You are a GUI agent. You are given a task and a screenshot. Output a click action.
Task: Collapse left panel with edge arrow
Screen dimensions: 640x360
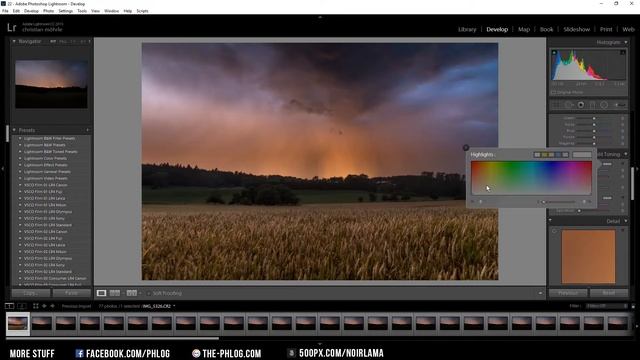coord(2,168)
